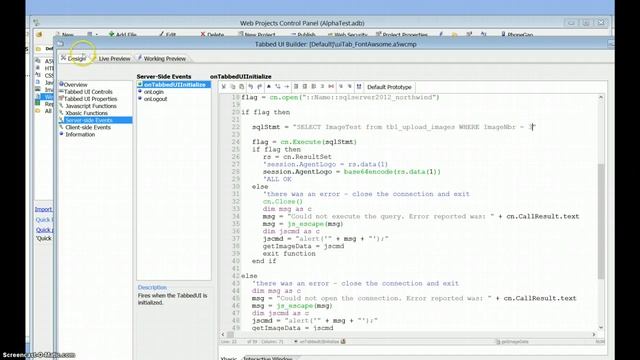Open the Information section
This screenshot has height=360, width=640.
coord(78,134)
